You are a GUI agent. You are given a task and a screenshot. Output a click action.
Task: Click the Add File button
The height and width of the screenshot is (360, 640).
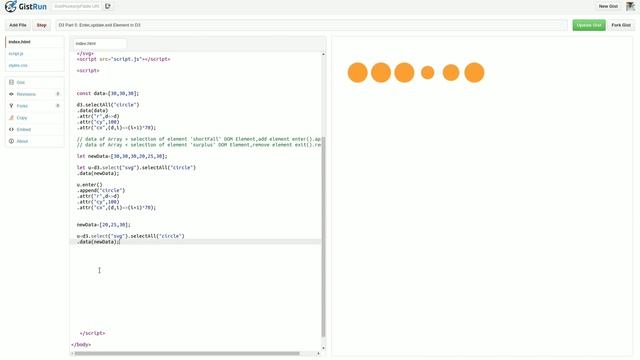point(18,25)
